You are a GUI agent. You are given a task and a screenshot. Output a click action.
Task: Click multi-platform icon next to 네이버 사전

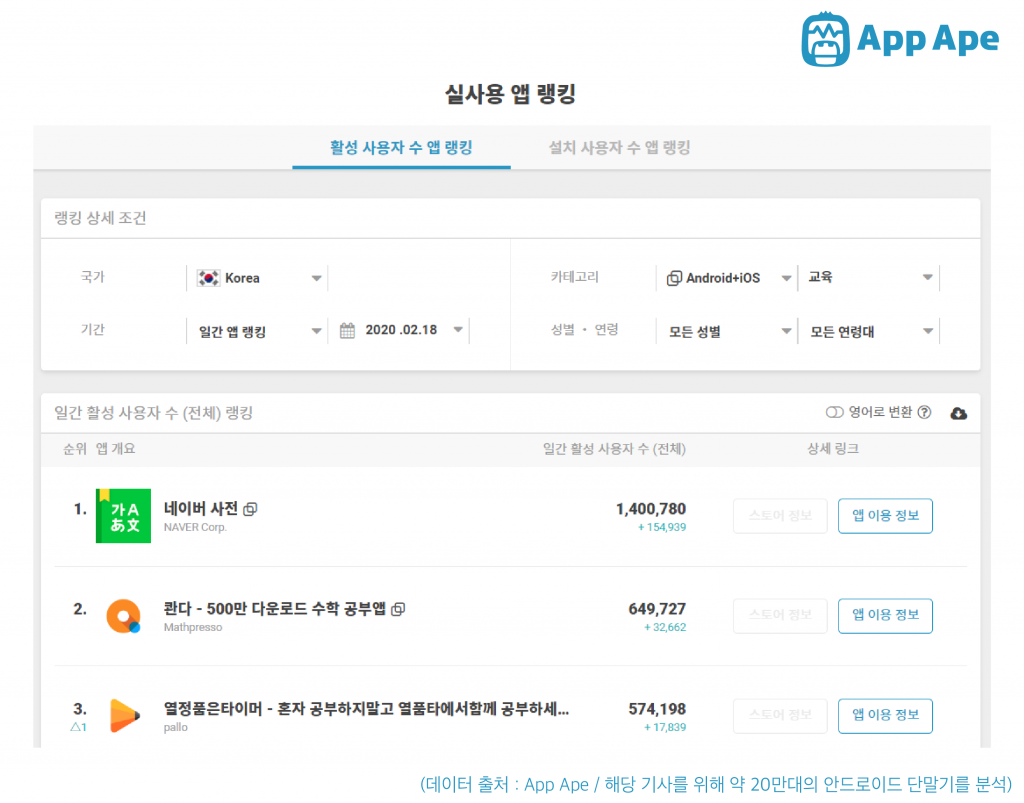pyautogui.click(x=250, y=509)
